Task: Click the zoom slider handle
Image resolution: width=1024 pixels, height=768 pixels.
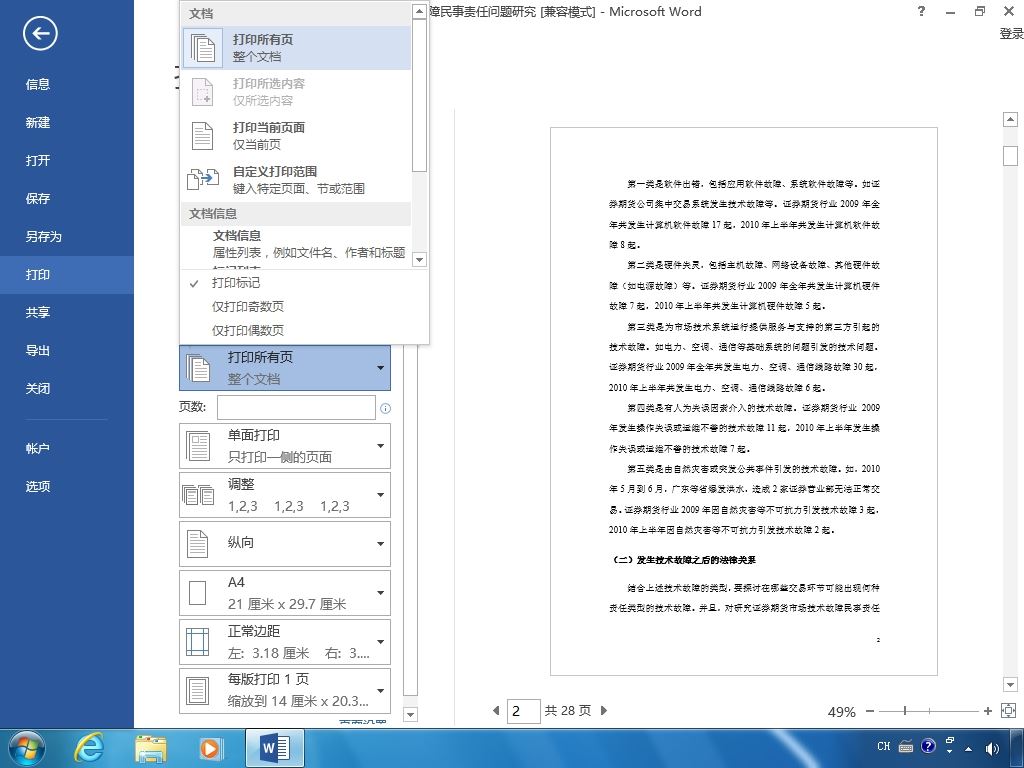Action: (905, 711)
